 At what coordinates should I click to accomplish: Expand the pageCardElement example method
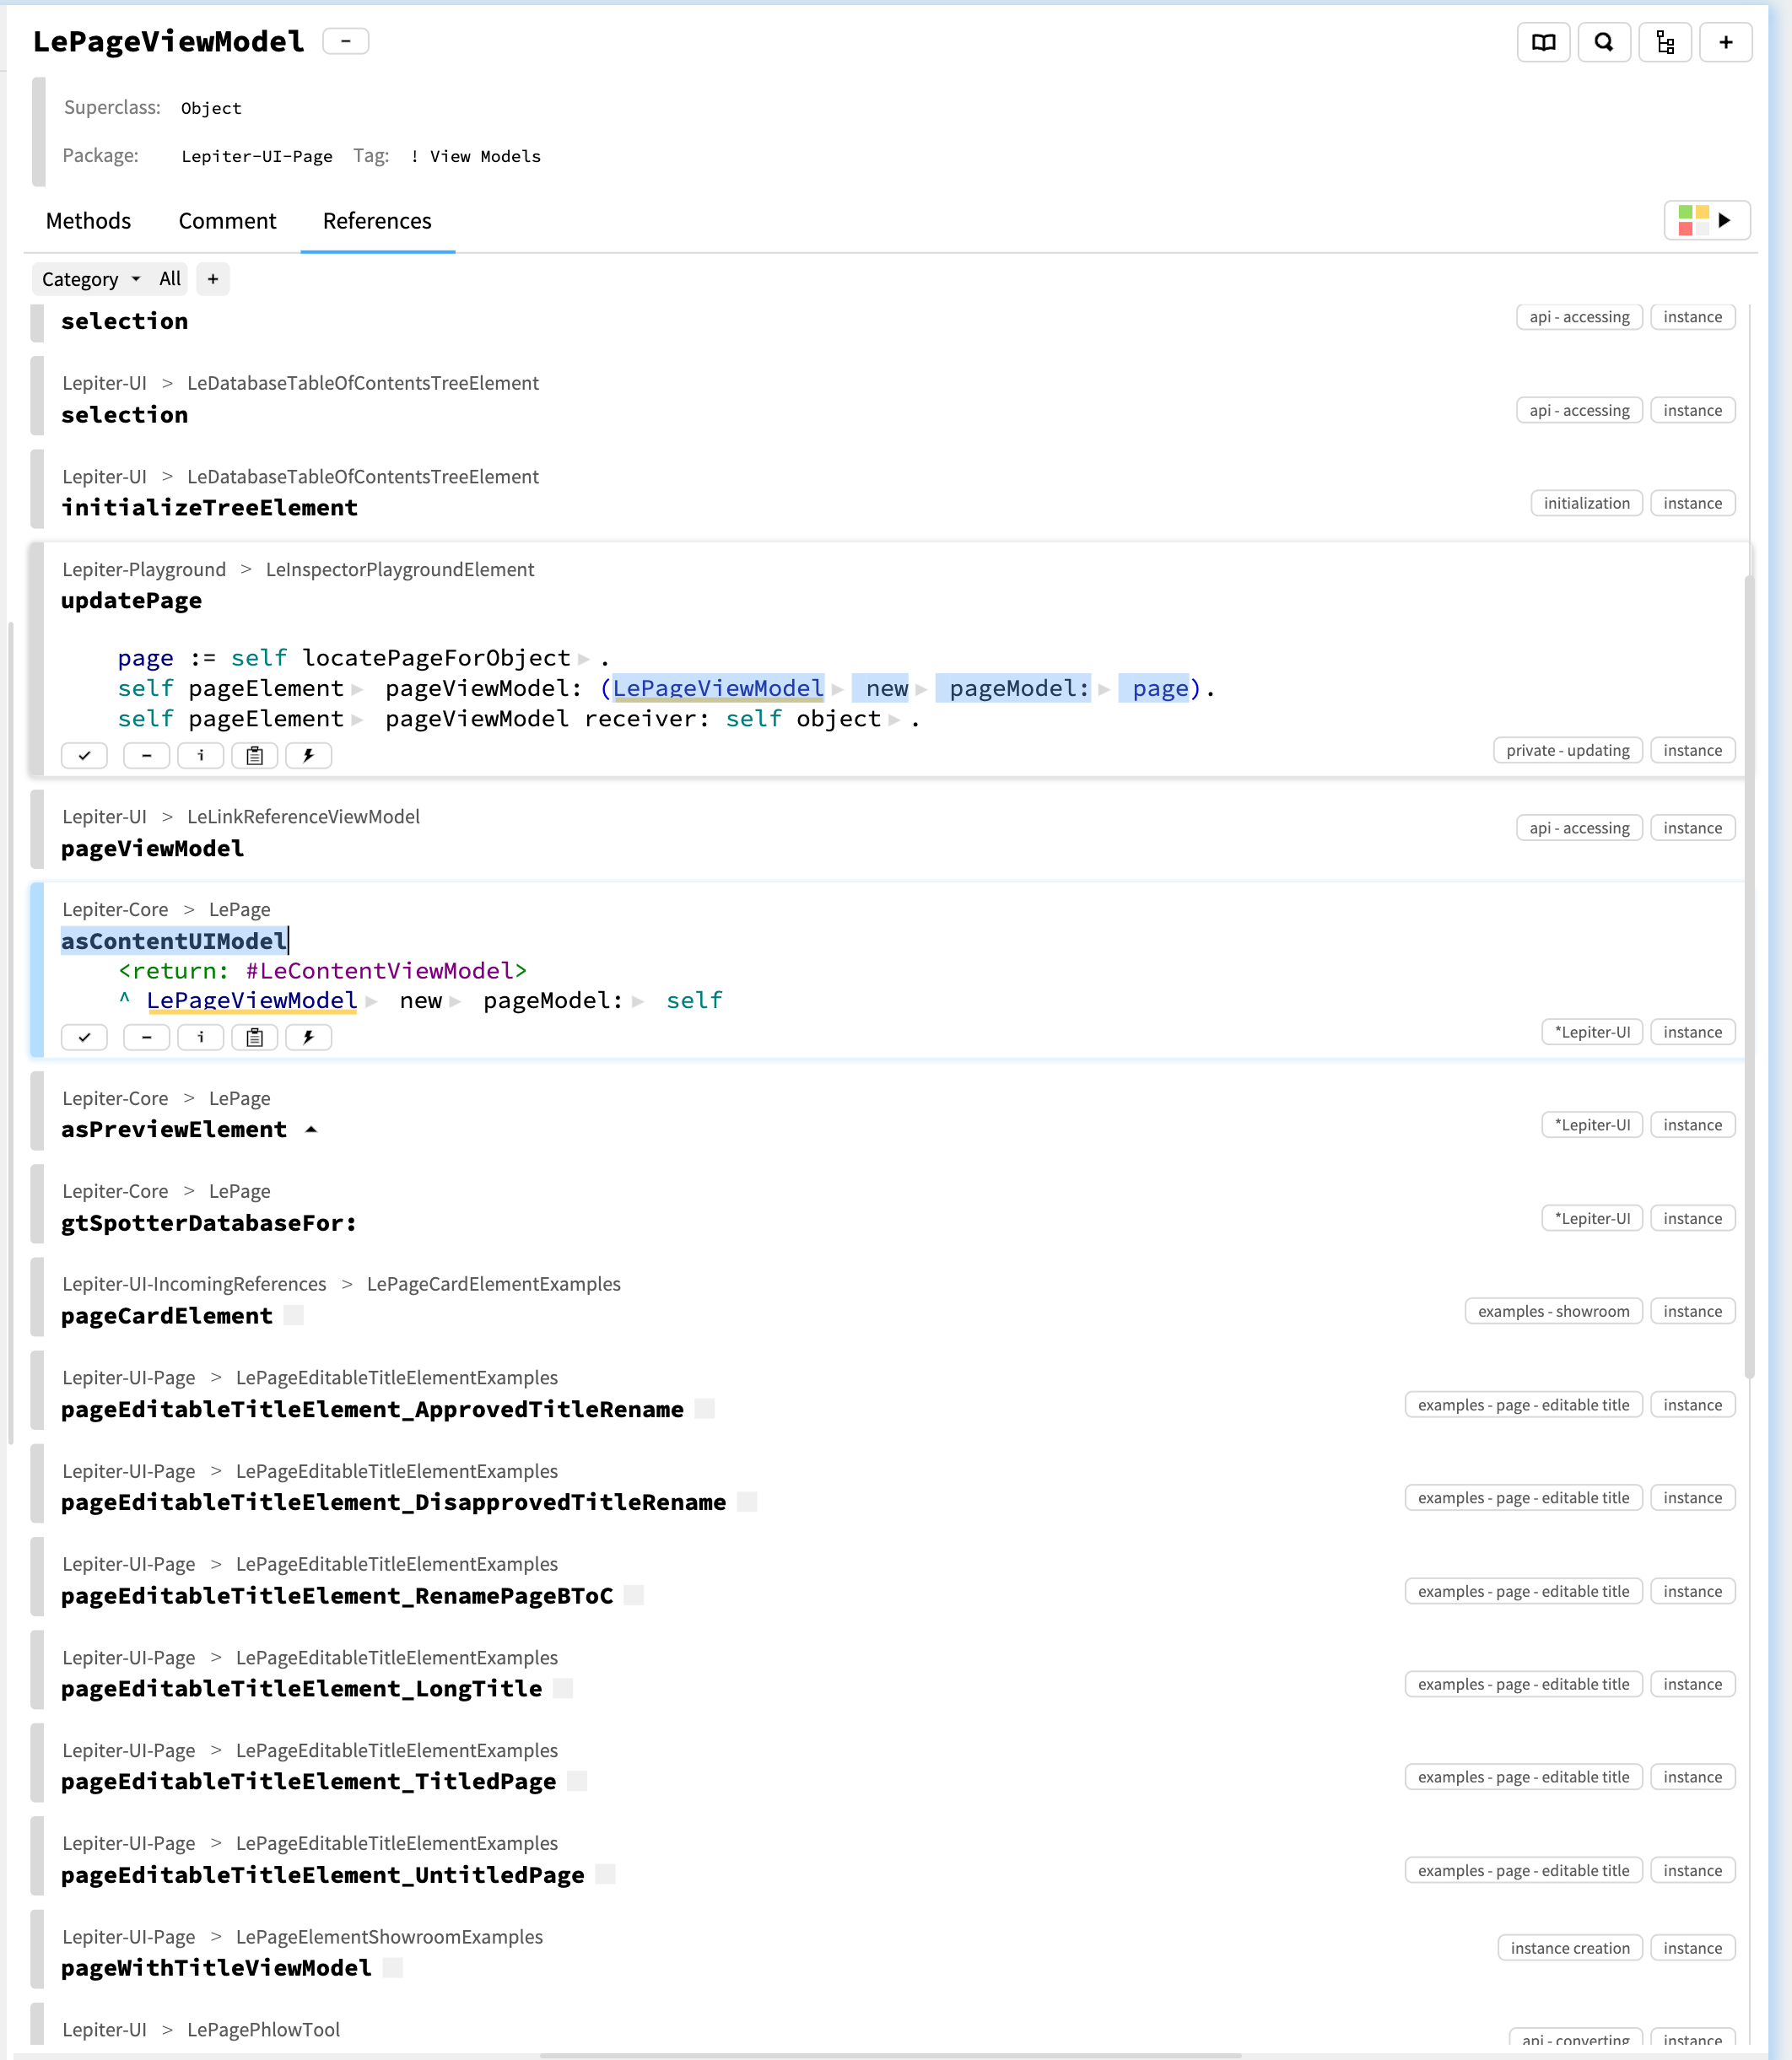point(293,1316)
